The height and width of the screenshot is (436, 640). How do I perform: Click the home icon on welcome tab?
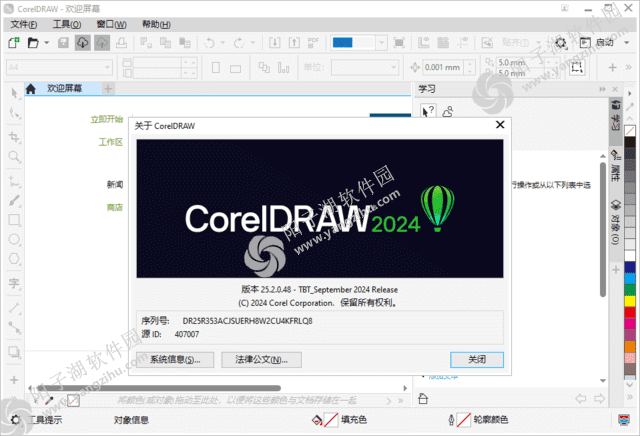point(31,89)
